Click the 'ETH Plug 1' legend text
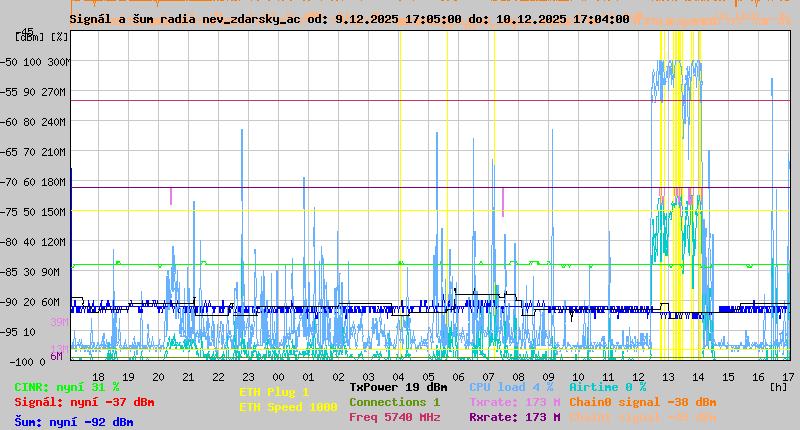The width and height of the screenshot is (800, 430). tap(274, 392)
